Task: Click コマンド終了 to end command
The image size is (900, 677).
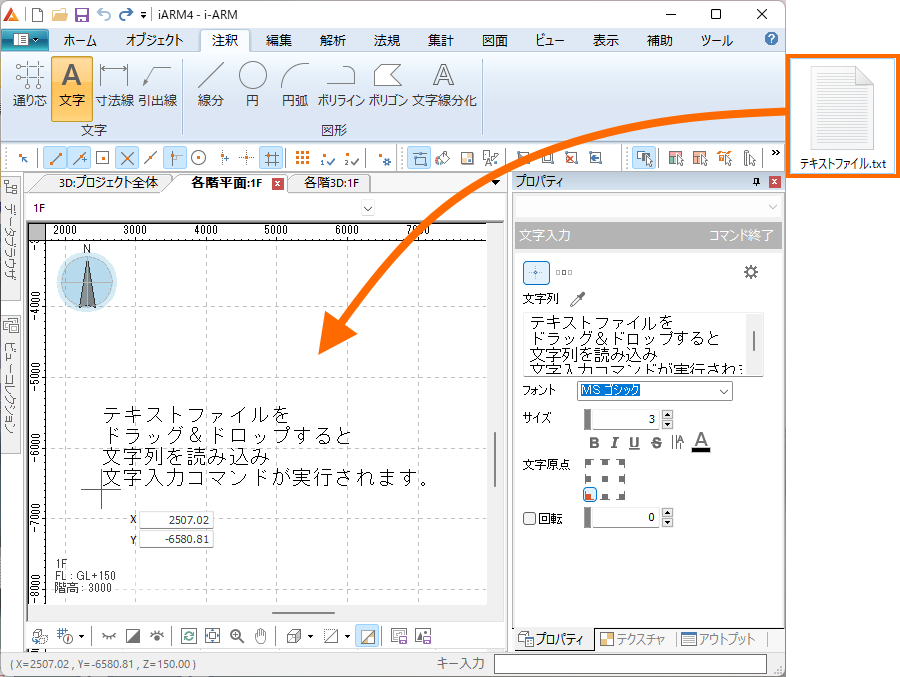Action: click(741, 235)
